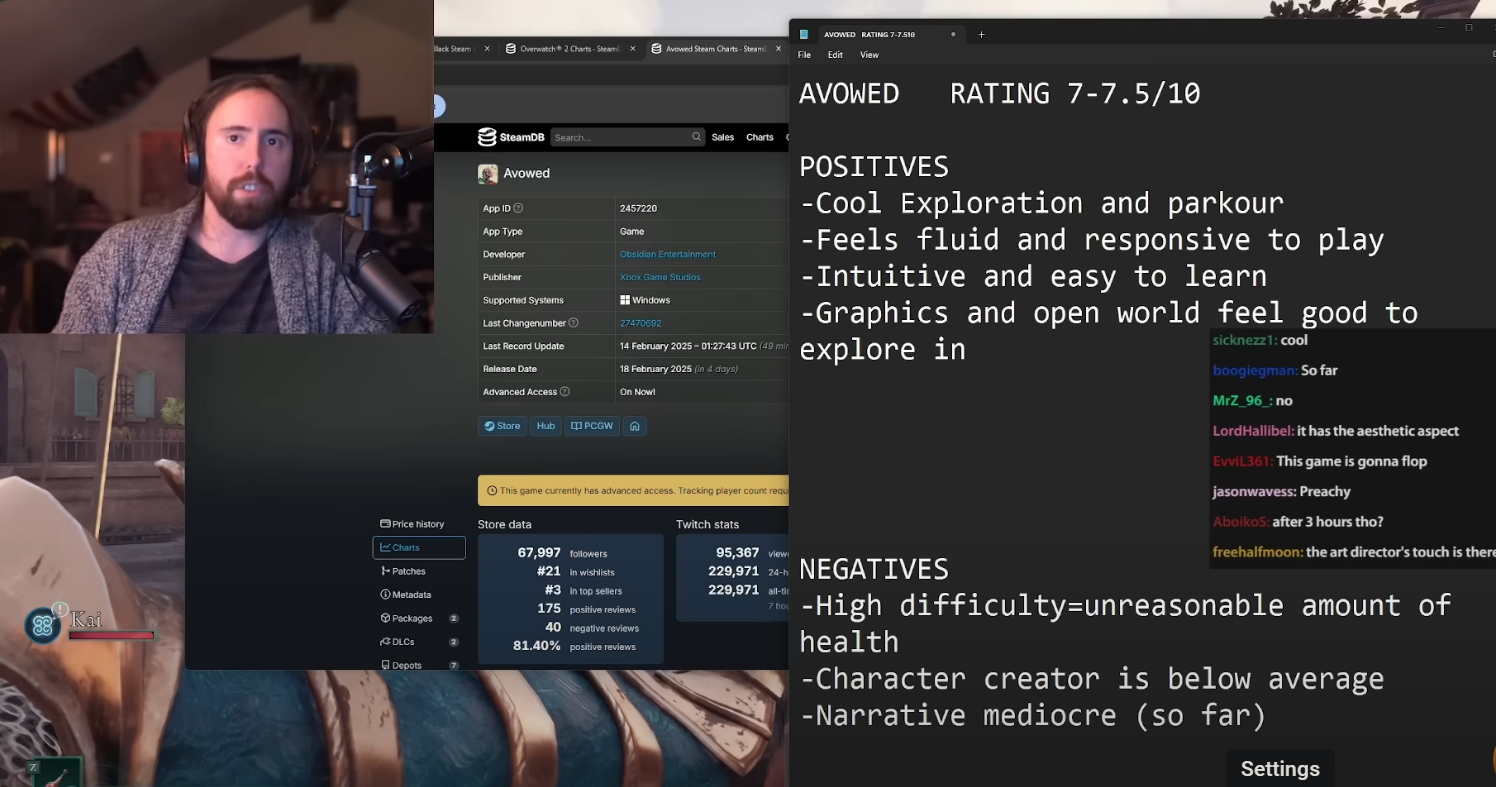Click chat message from boogiegman 'So far'

click(x=1319, y=370)
